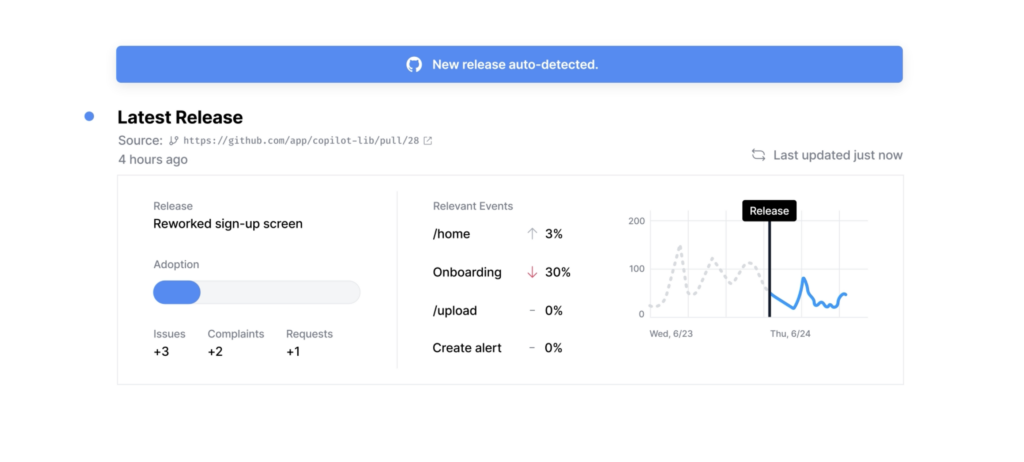Click the dash indicator next to /upload
This screenshot has width=1024, height=462.
coord(532,311)
